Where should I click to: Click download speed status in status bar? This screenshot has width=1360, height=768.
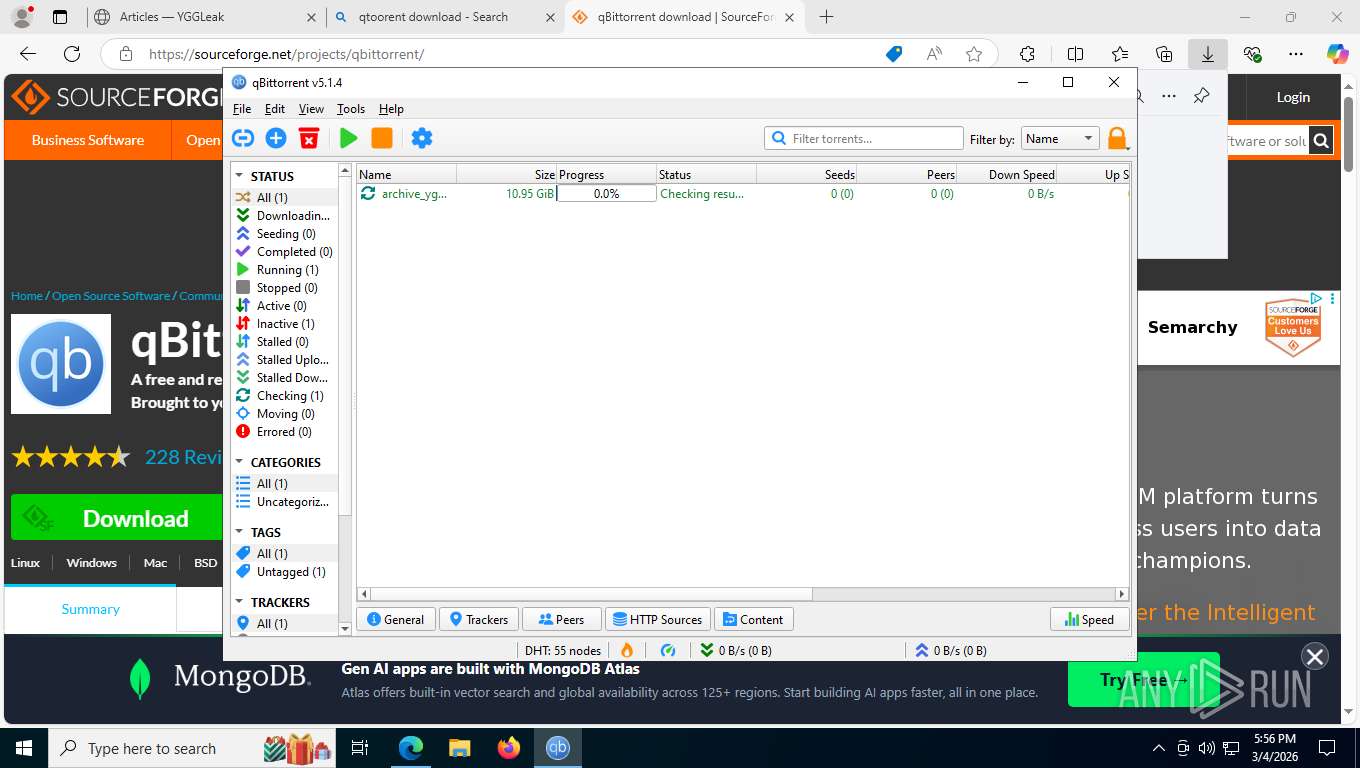pos(736,650)
